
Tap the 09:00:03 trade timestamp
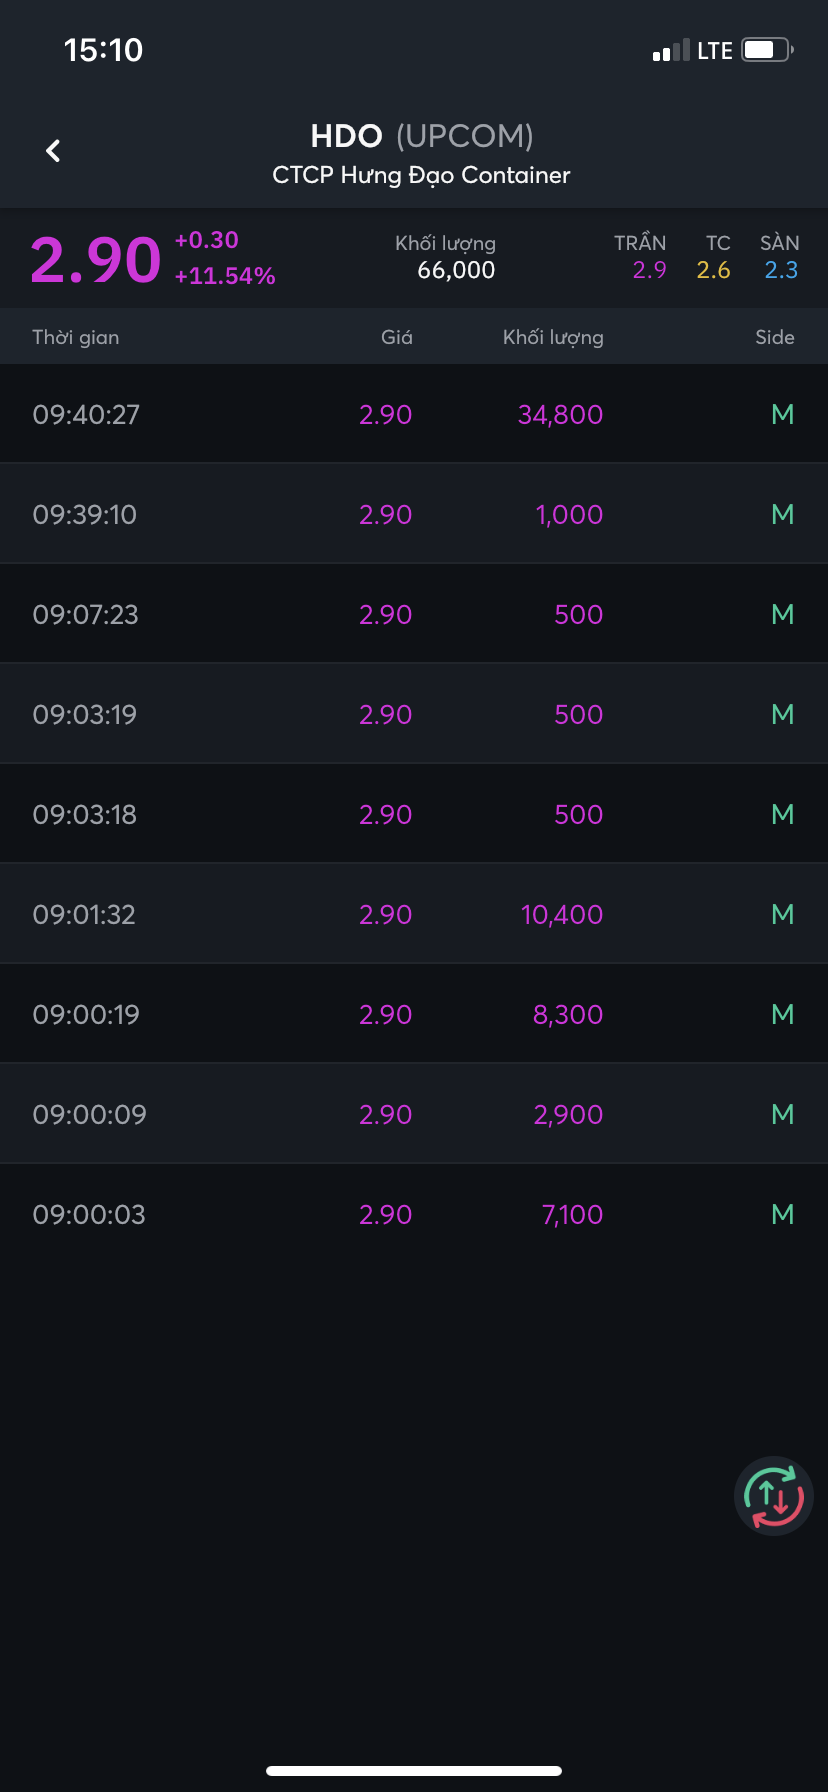coord(89,1214)
